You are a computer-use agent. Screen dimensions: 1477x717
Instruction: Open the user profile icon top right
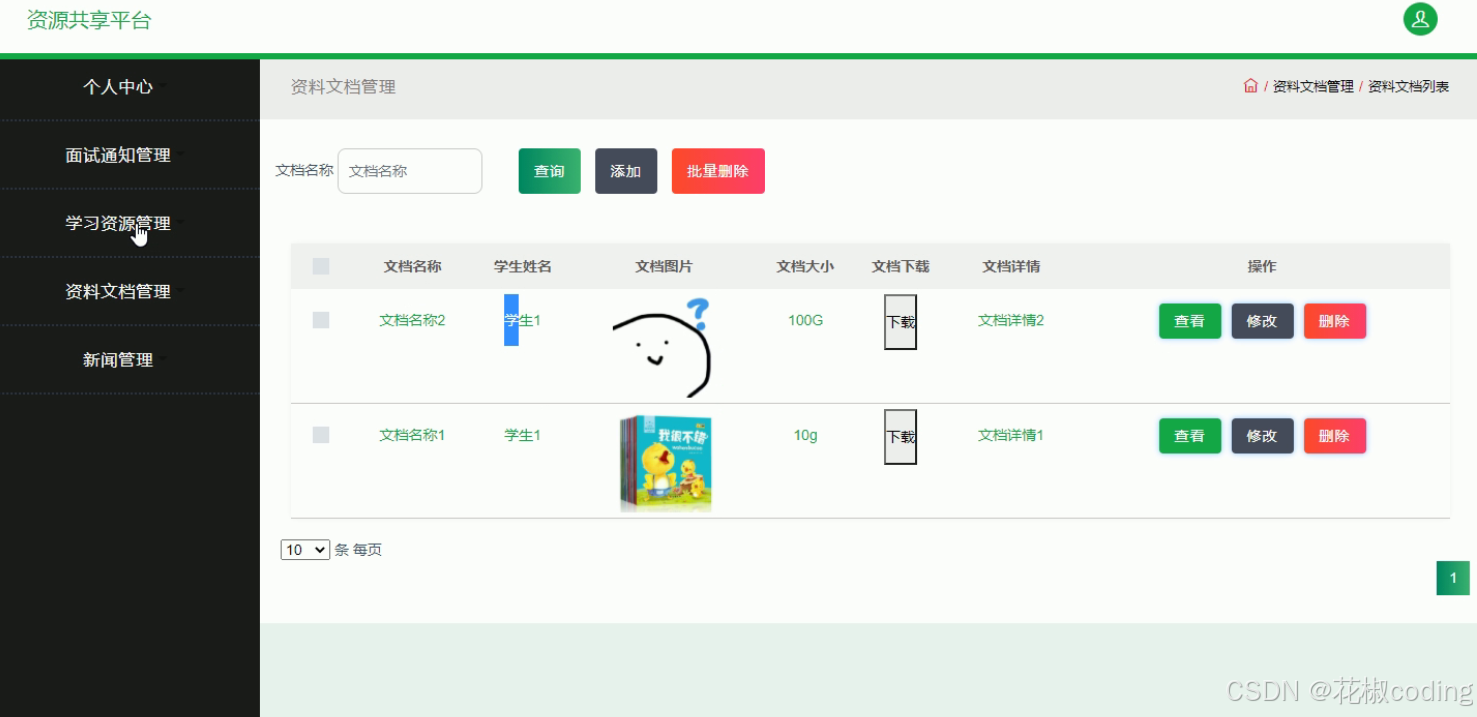[x=1420, y=19]
